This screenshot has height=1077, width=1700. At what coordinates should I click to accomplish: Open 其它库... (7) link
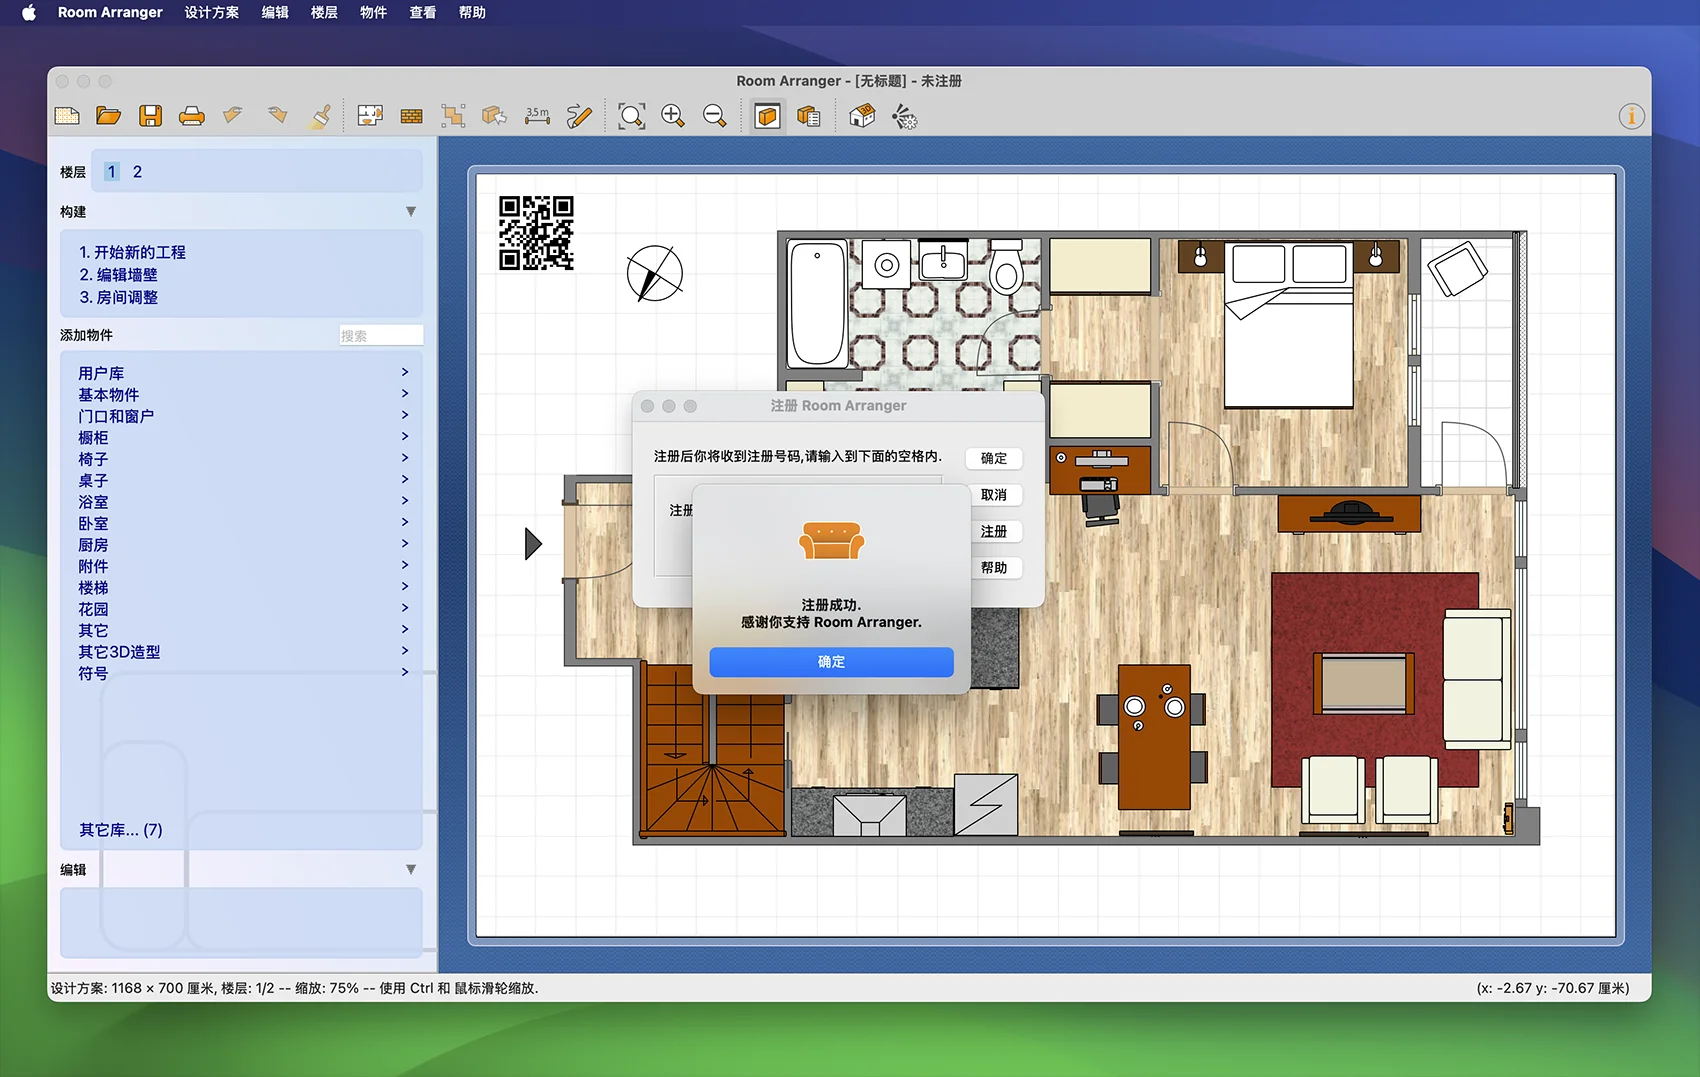coord(120,830)
